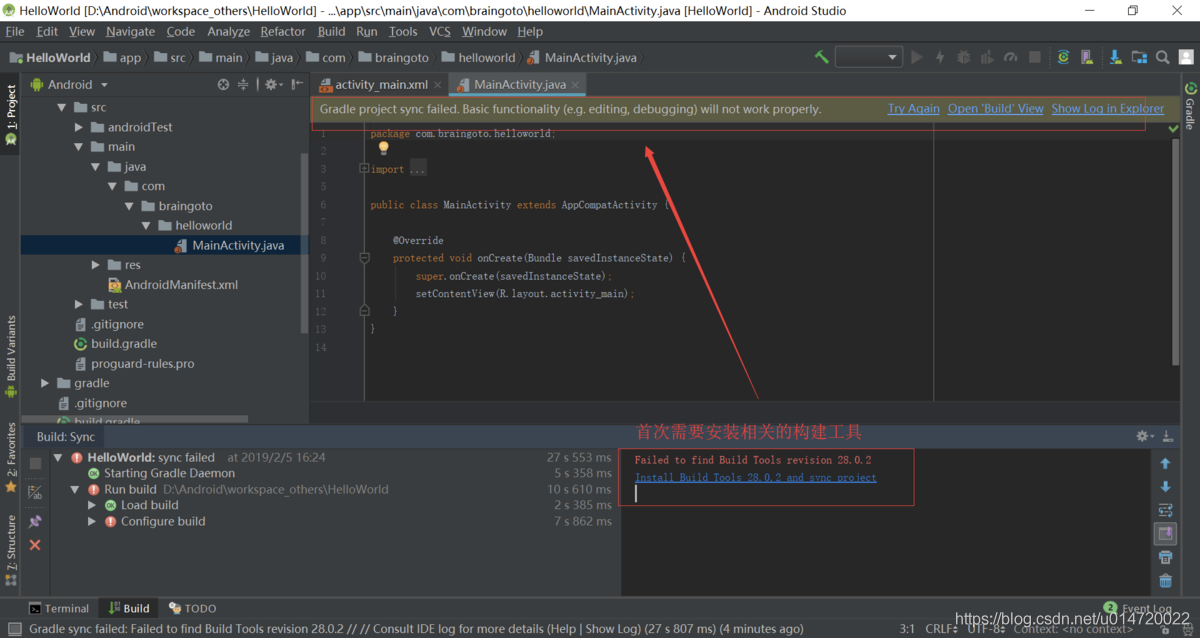
Task: Click Open 'Build' View link
Action: (996, 109)
